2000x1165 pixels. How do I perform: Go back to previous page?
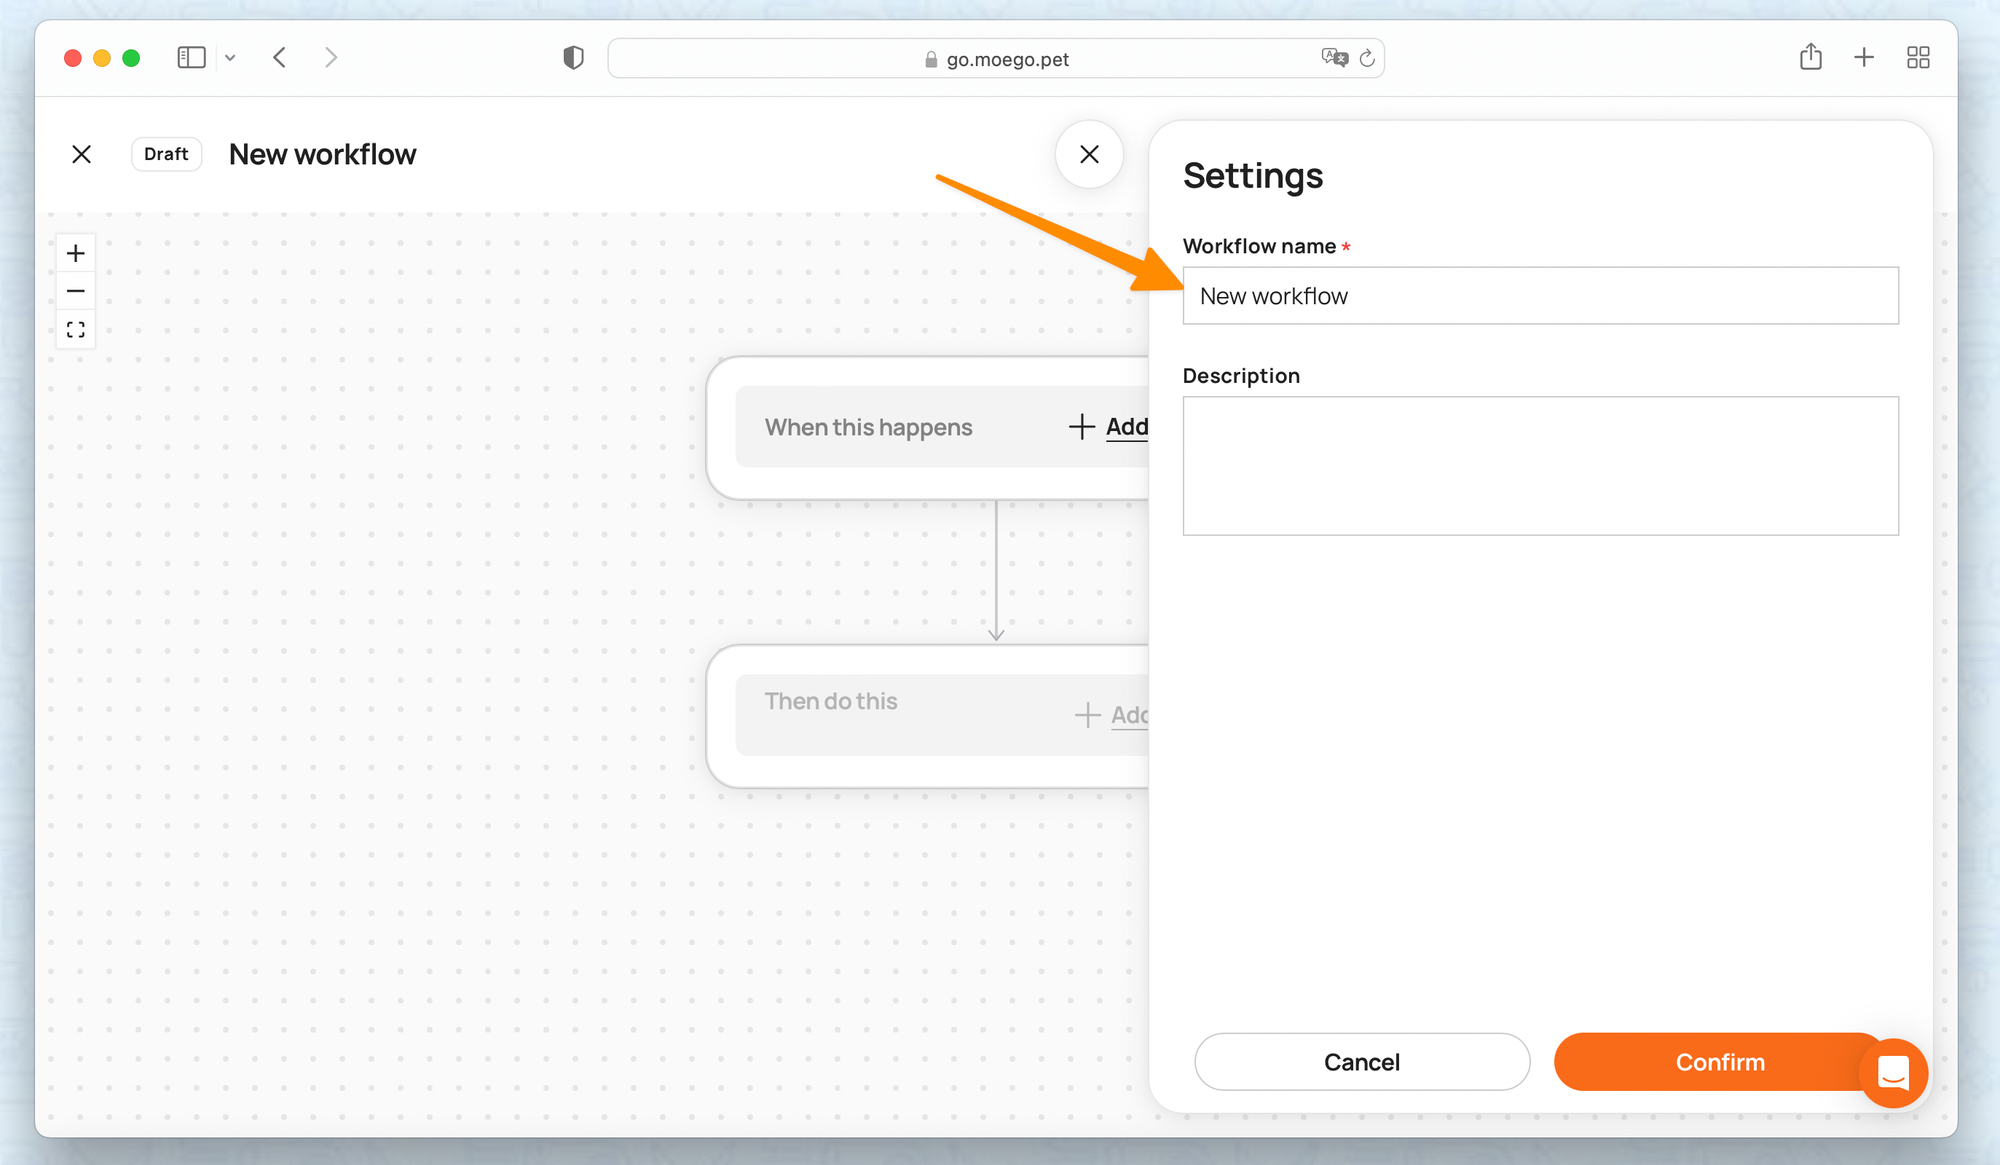click(x=280, y=57)
